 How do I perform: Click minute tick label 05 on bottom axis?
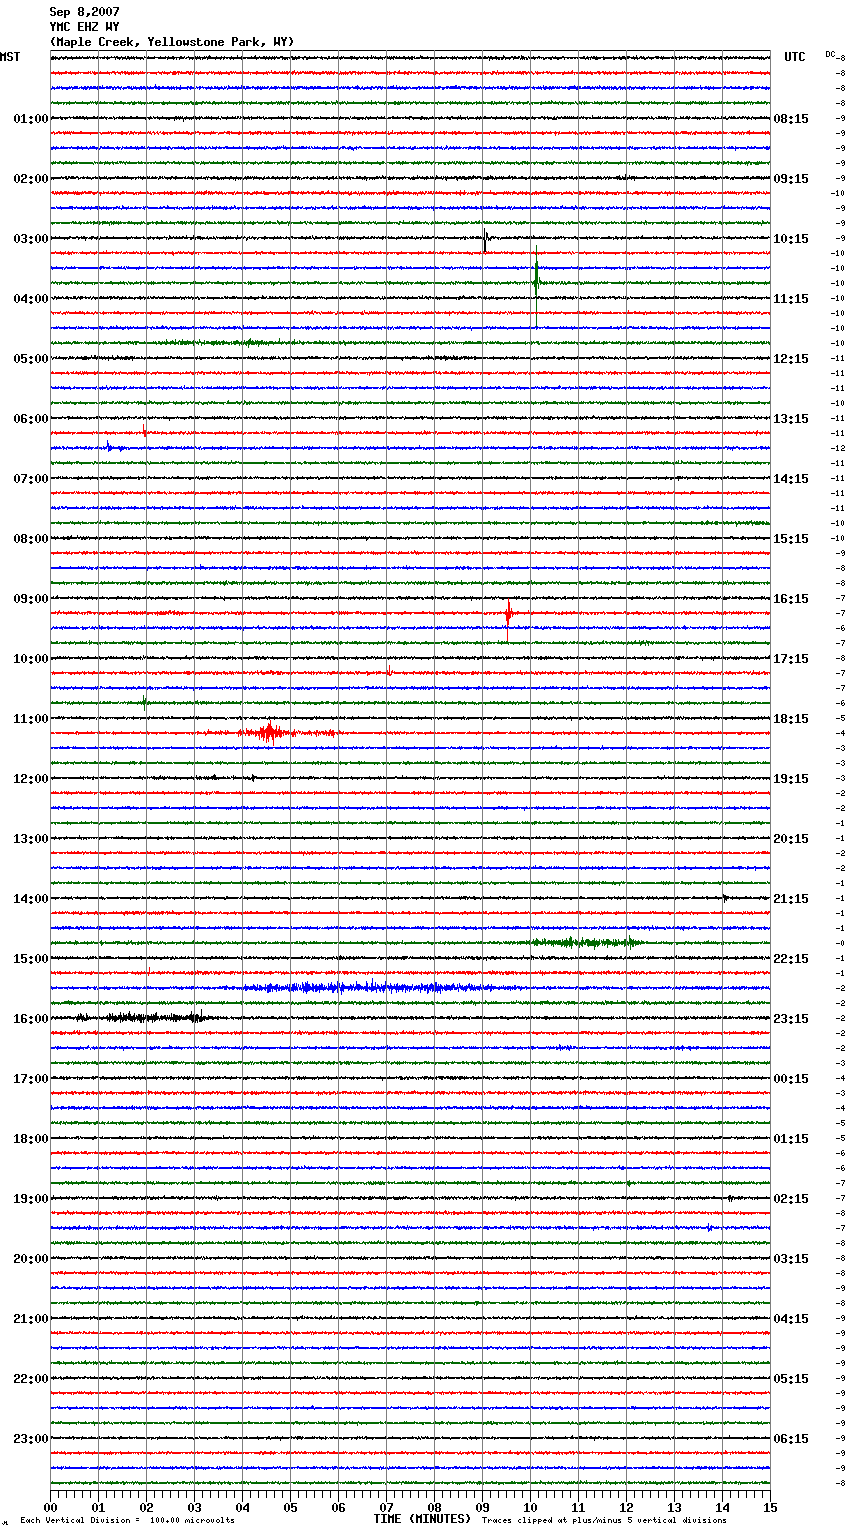(x=291, y=1507)
